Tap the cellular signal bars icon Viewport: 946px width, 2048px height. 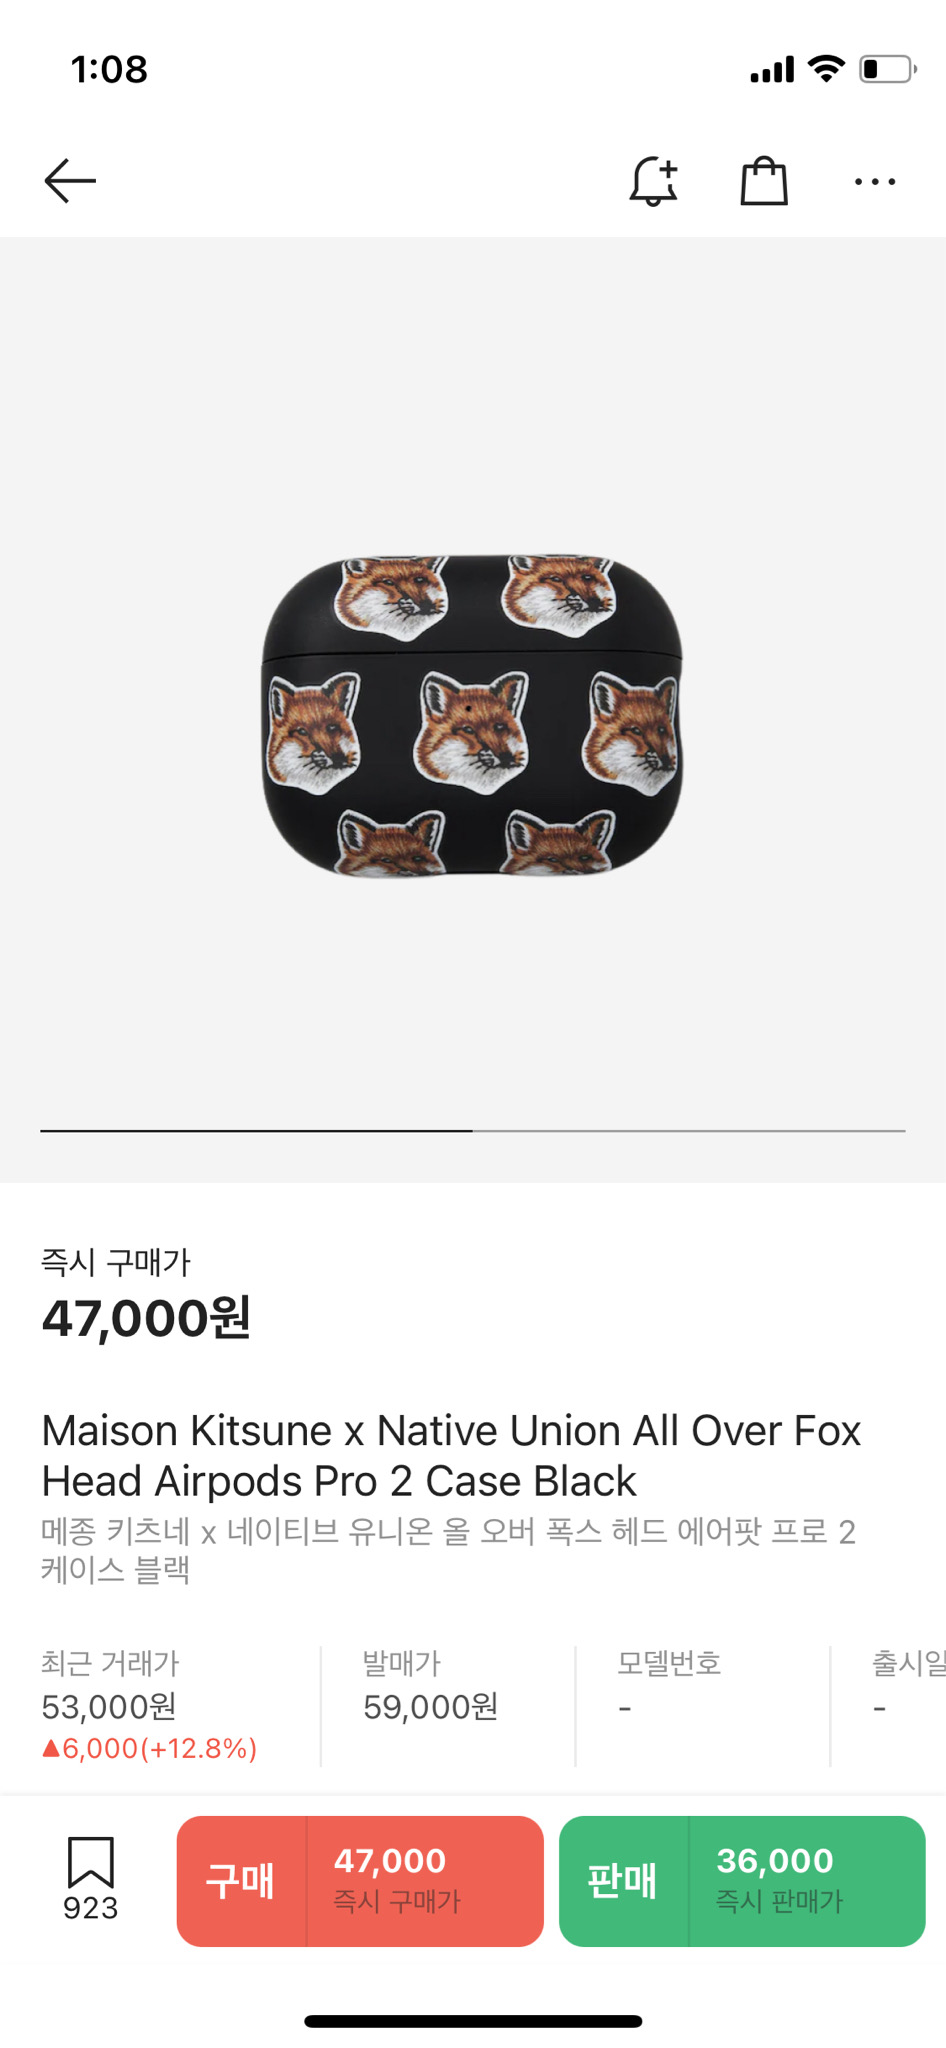click(x=772, y=70)
